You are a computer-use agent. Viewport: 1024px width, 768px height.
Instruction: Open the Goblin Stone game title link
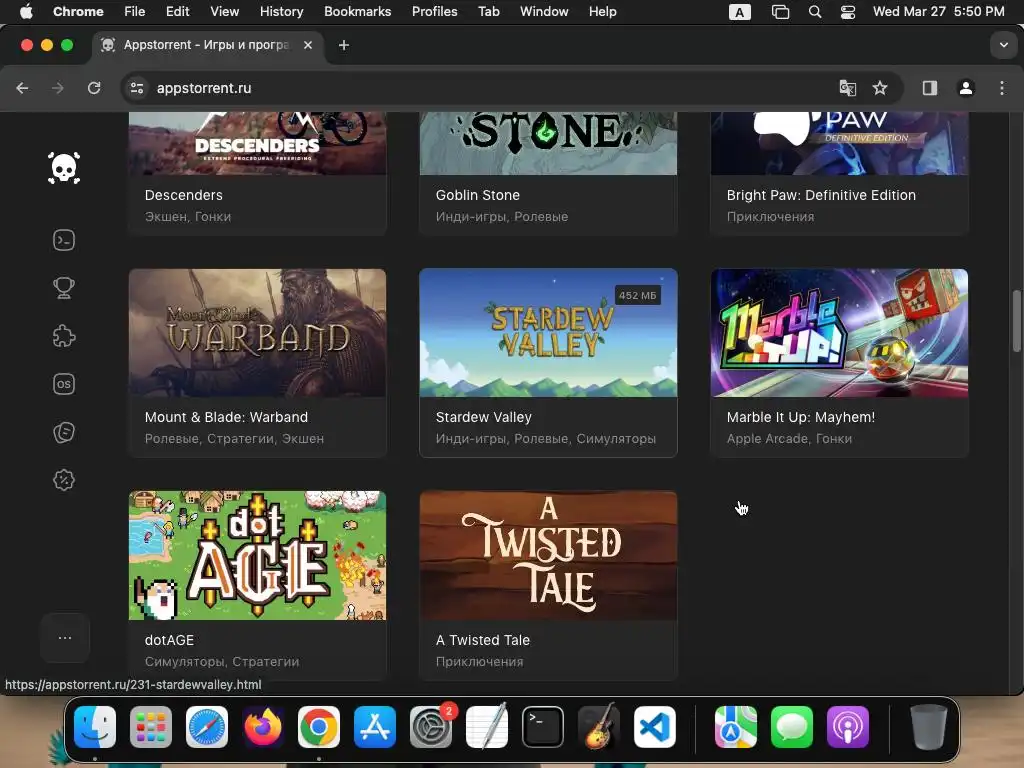(x=478, y=195)
